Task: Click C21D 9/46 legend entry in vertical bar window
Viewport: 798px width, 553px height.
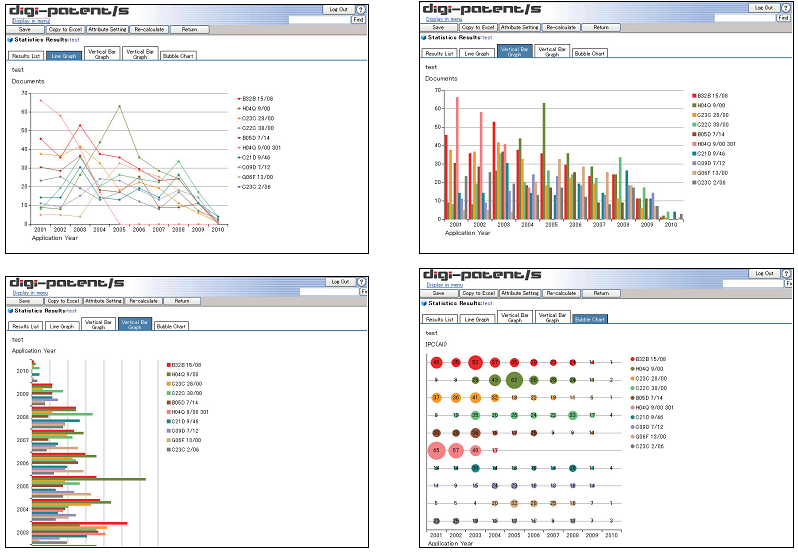Action: [x=709, y=154]
